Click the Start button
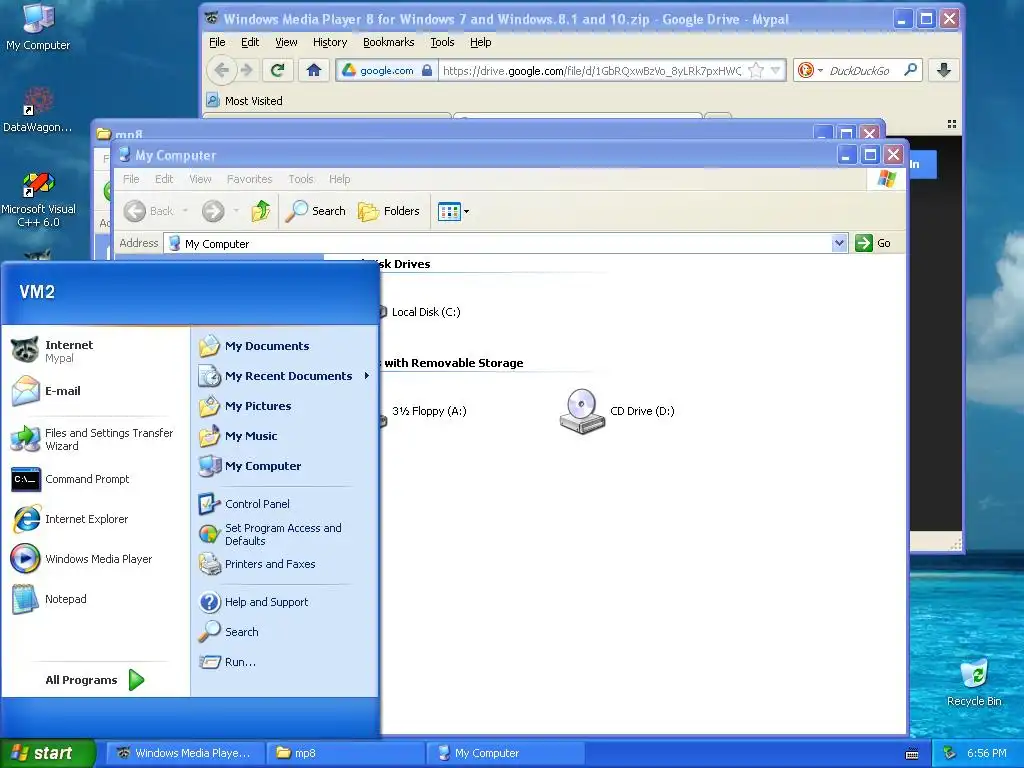The image size is (1024, 768). click(x=48, y=753)
